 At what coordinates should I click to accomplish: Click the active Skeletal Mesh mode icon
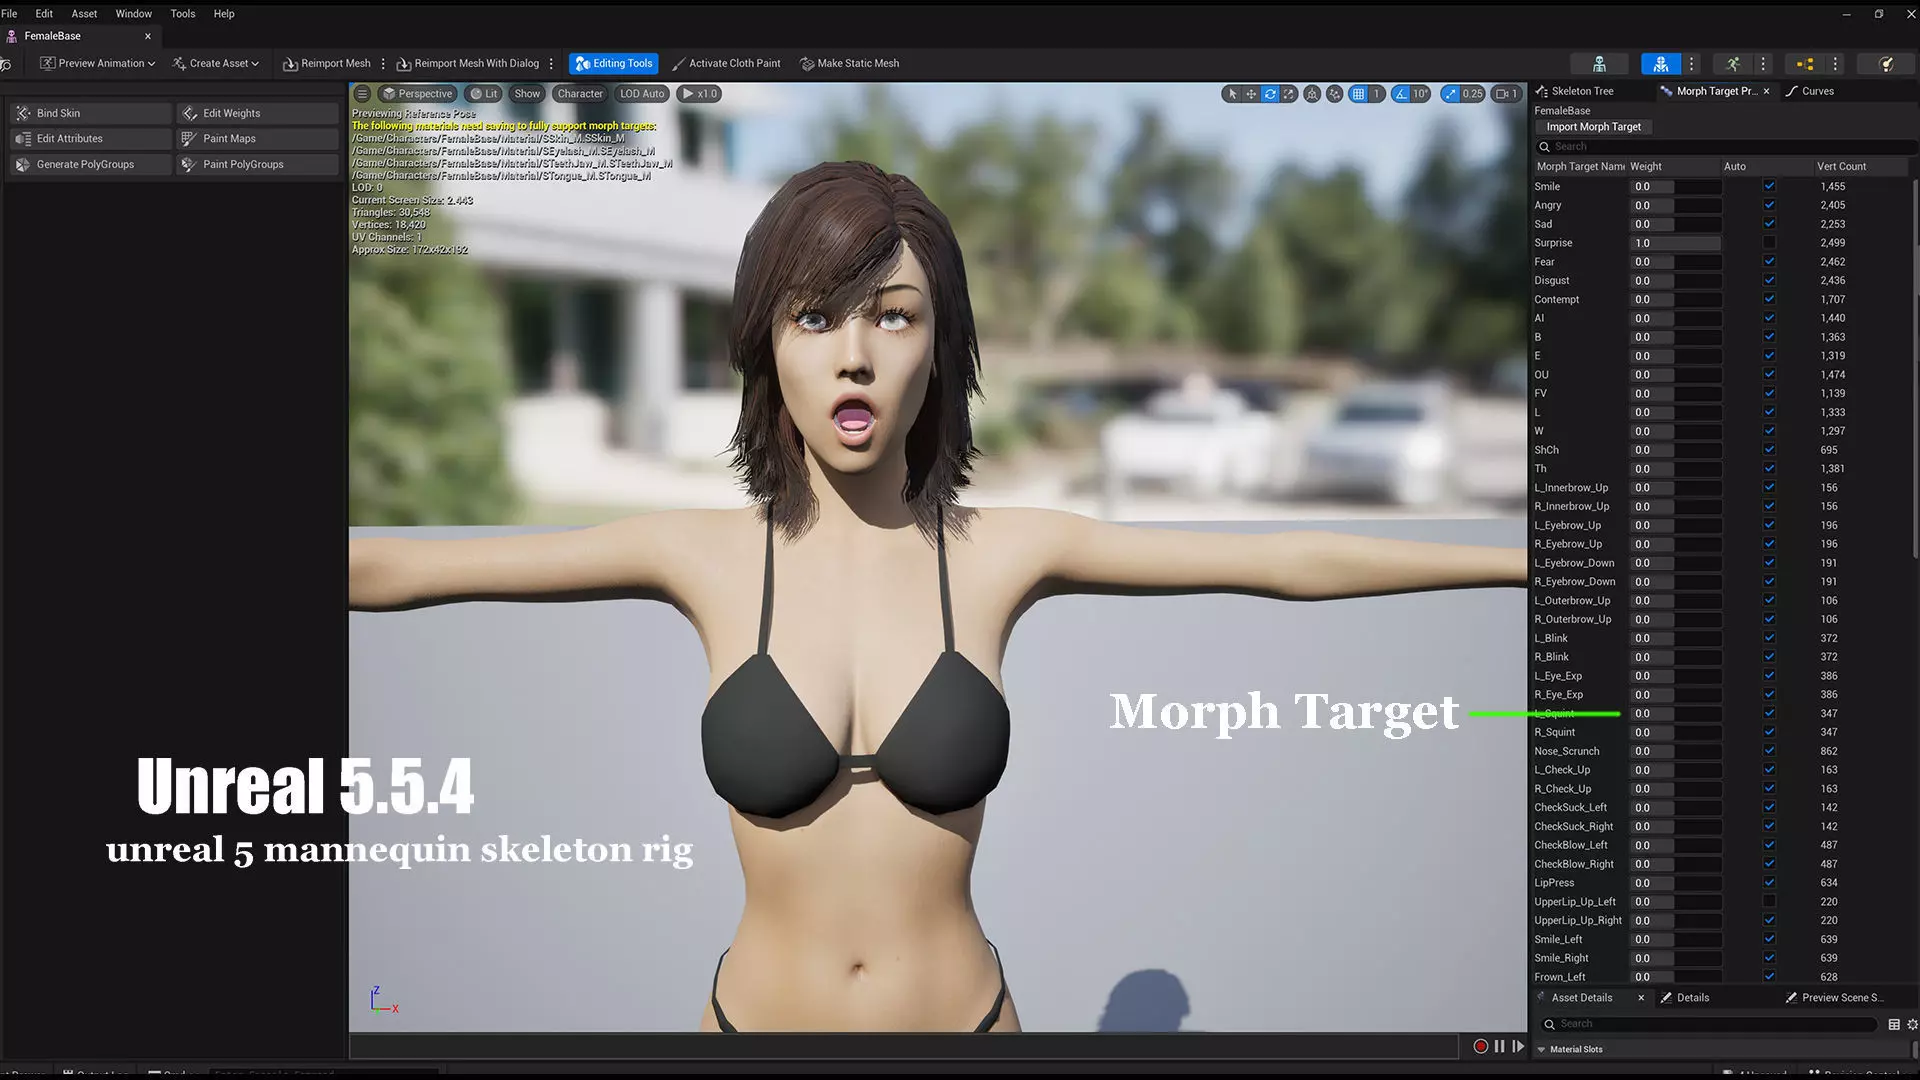pyautogui.click(x=1661, y=63)
